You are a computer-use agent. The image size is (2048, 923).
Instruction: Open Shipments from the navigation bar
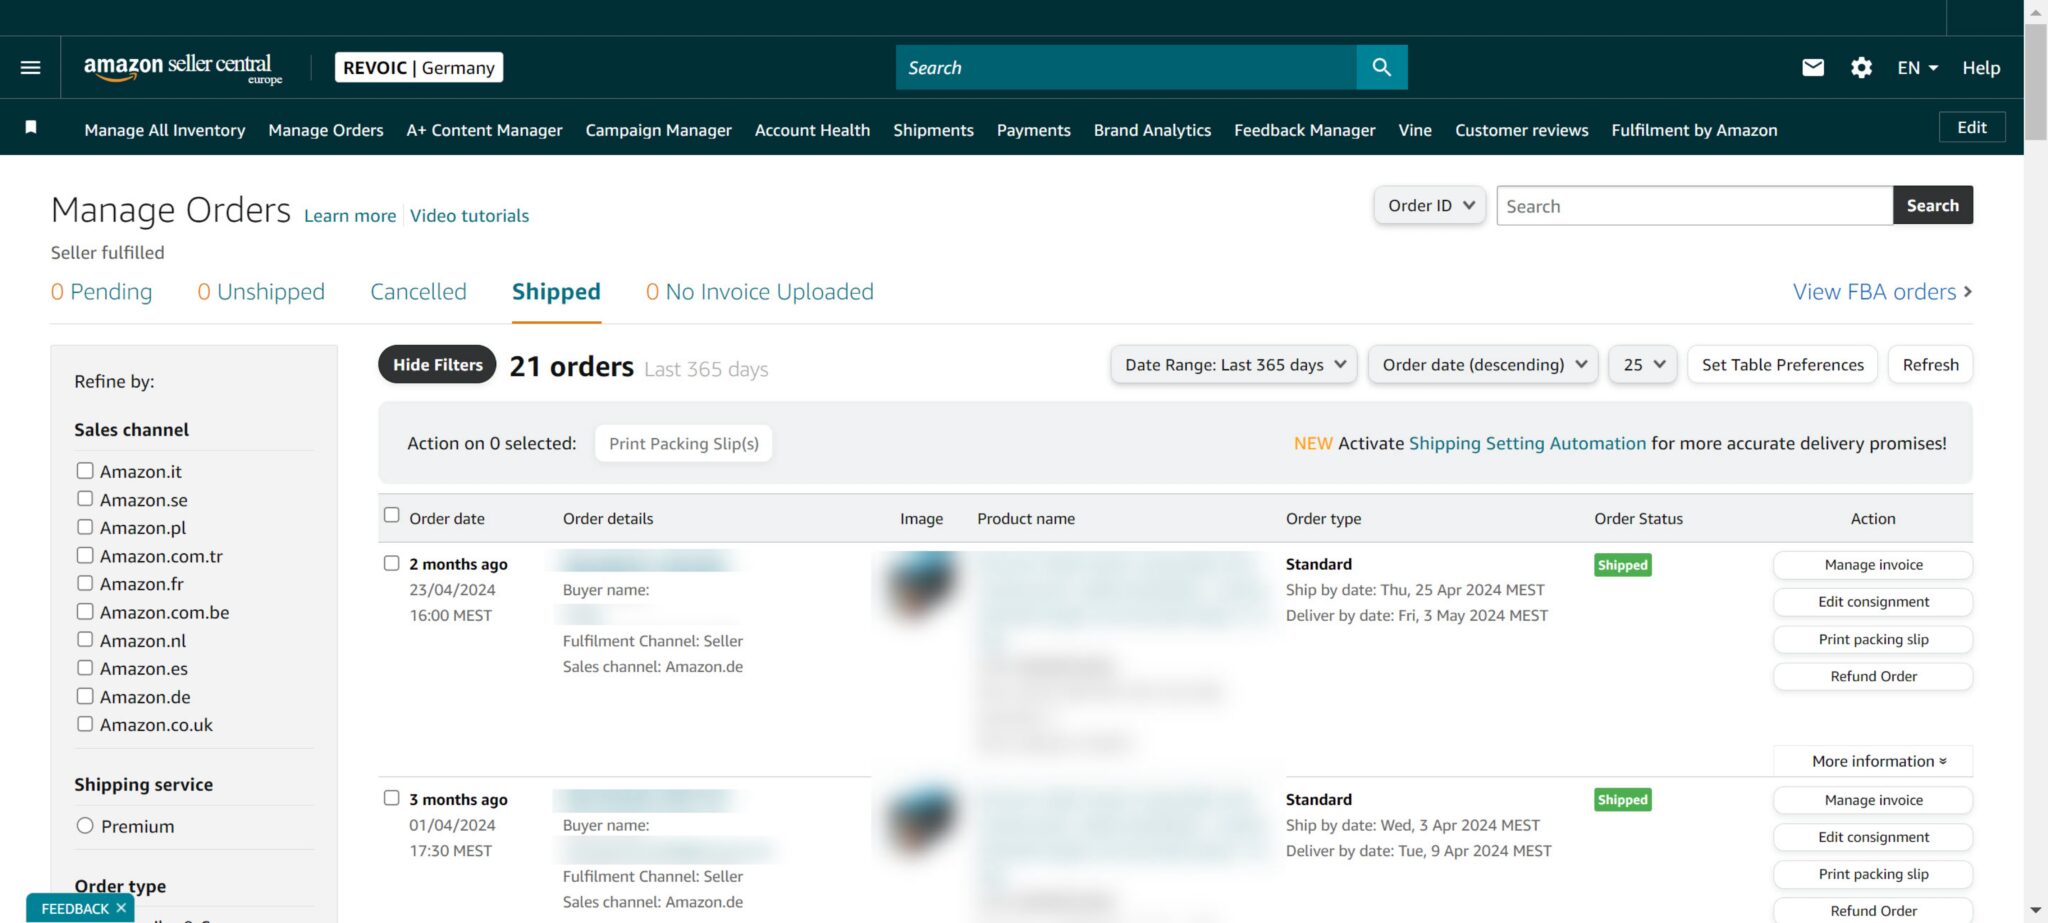click(x=933, y=130)
